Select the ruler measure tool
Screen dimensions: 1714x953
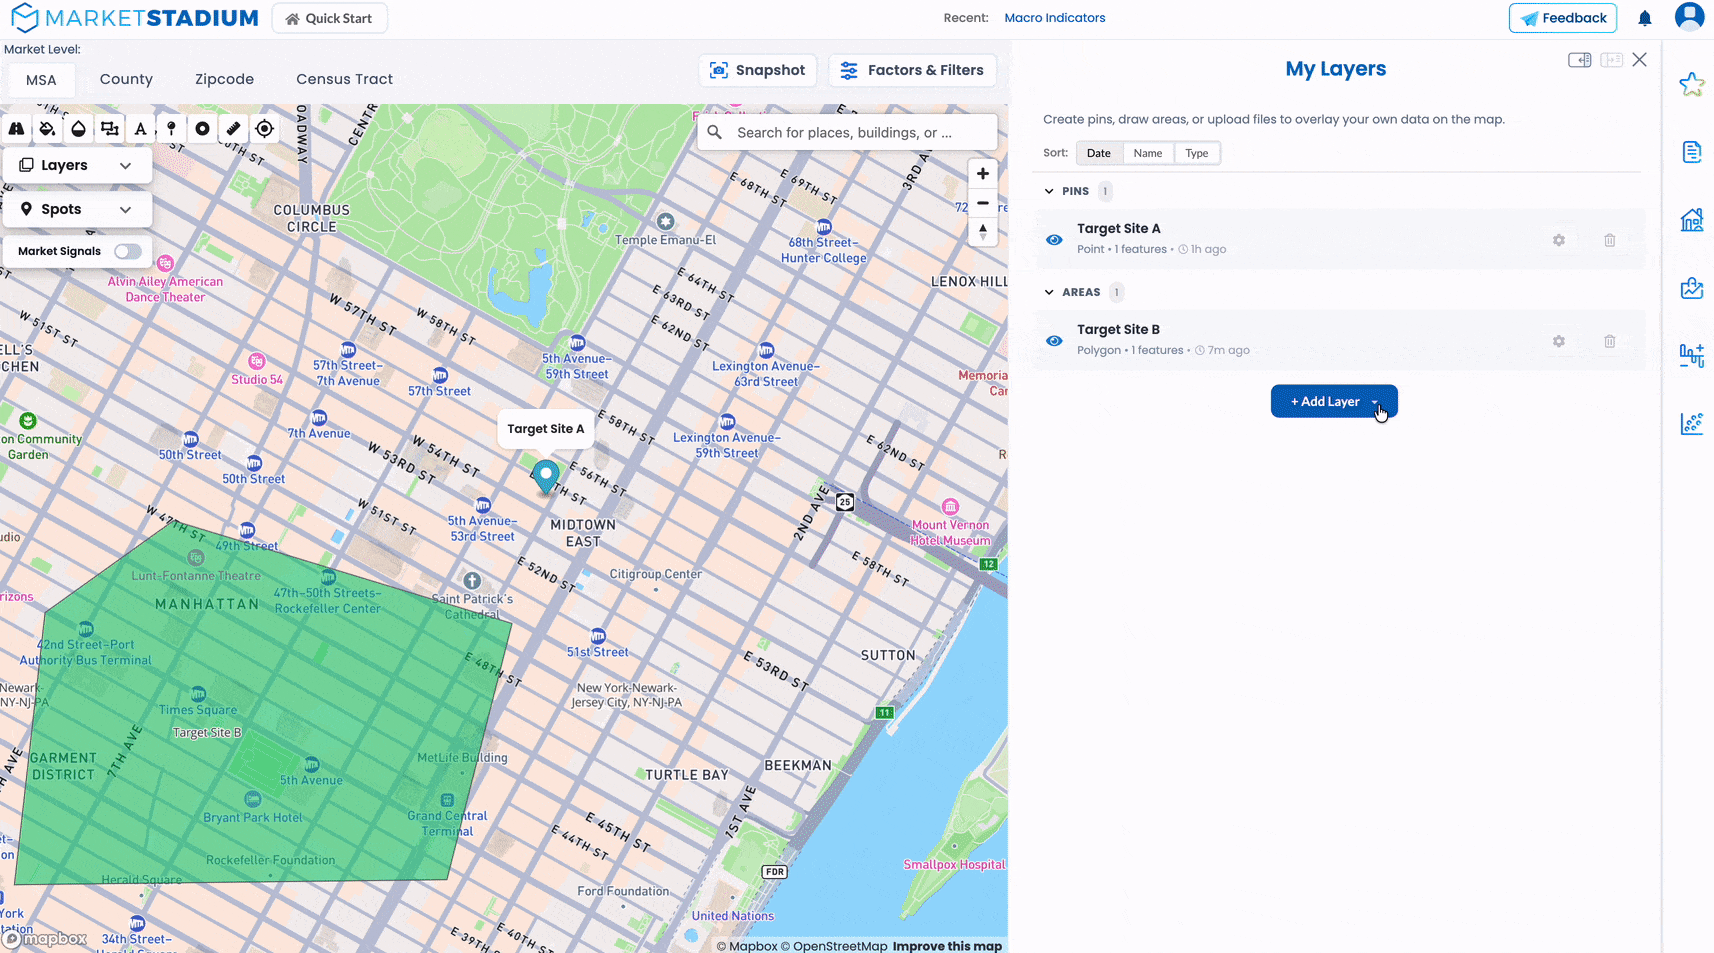(x=233, y=129)
